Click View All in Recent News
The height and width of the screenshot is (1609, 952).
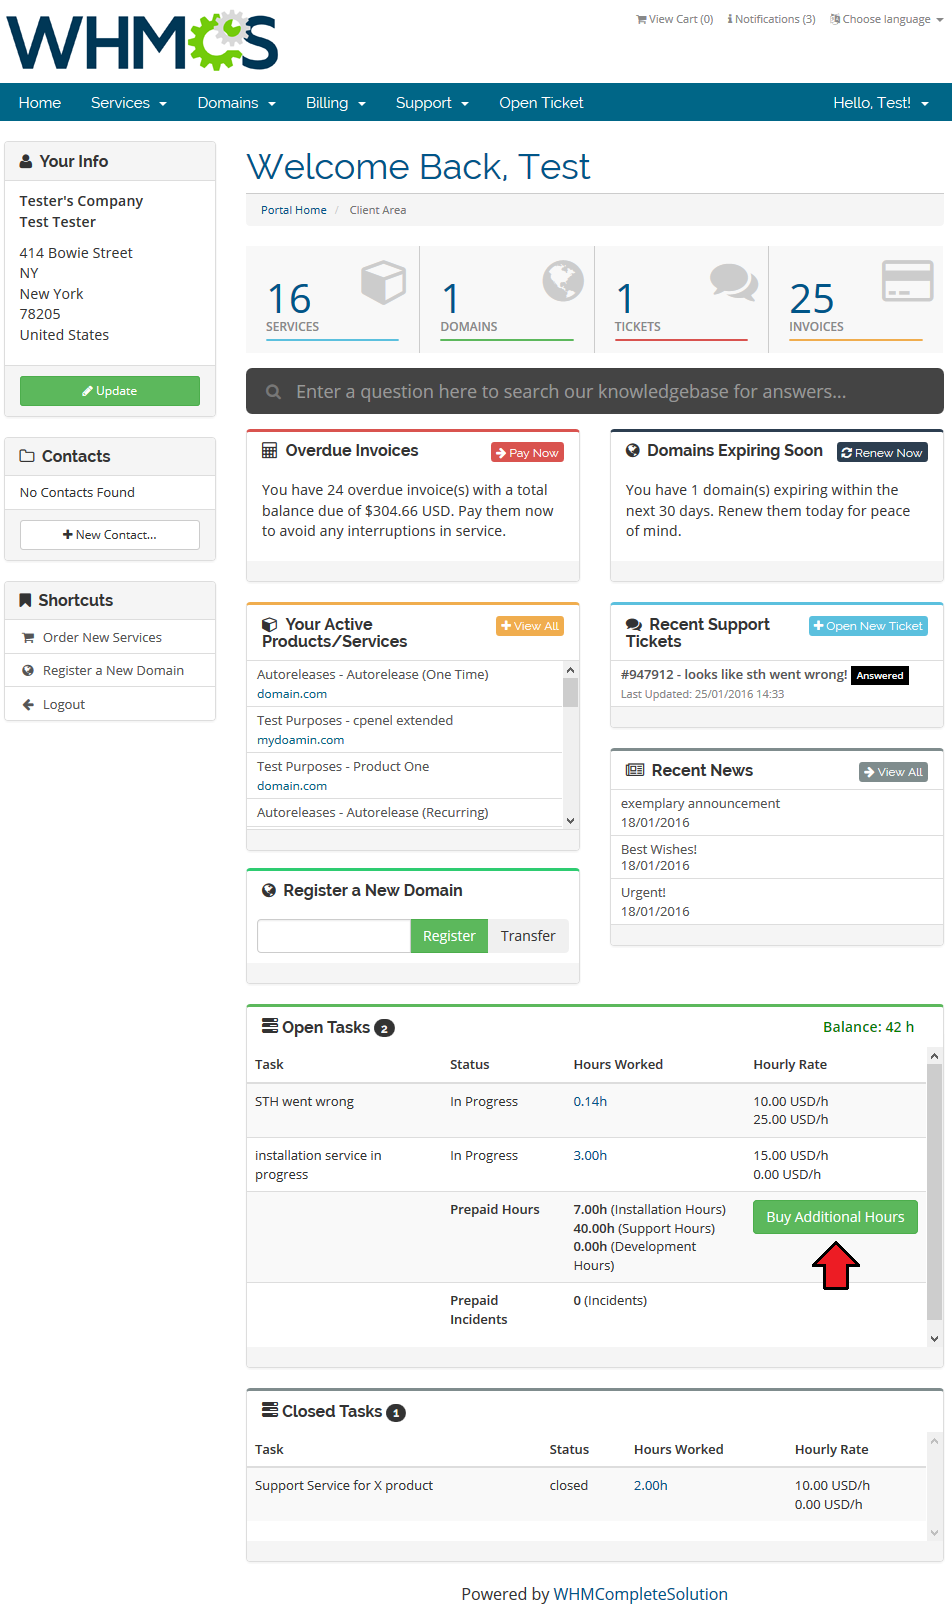894,772
